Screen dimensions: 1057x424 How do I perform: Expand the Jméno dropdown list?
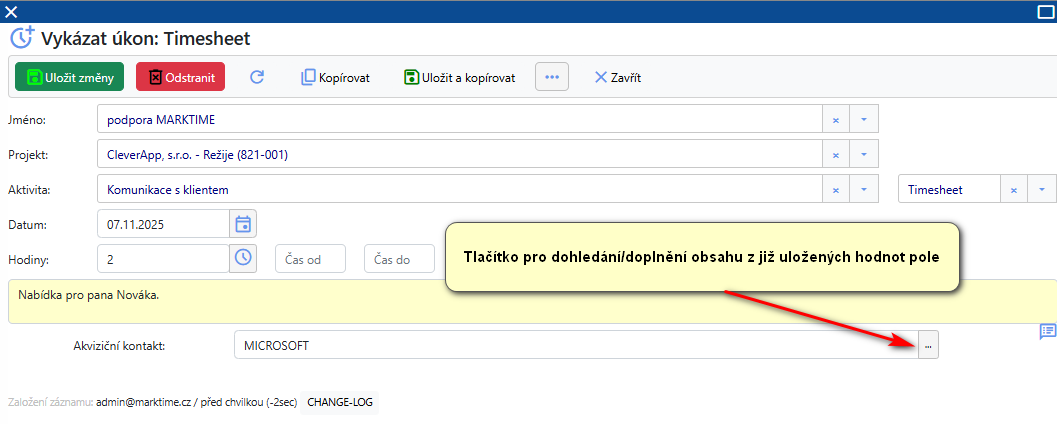point(864,120)
